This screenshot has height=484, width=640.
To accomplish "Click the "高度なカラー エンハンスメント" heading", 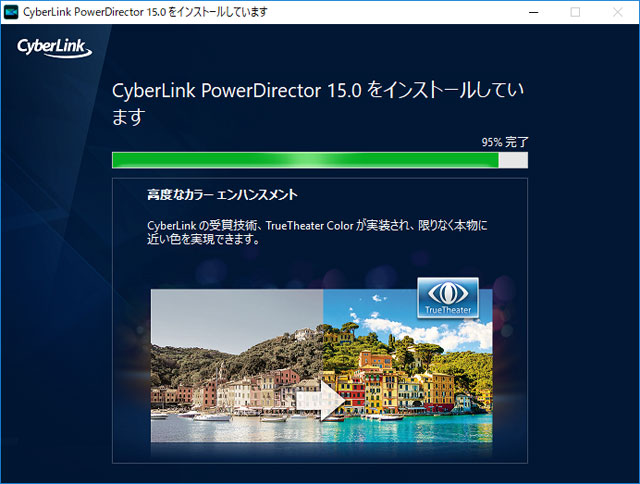I will pos(222,195).
